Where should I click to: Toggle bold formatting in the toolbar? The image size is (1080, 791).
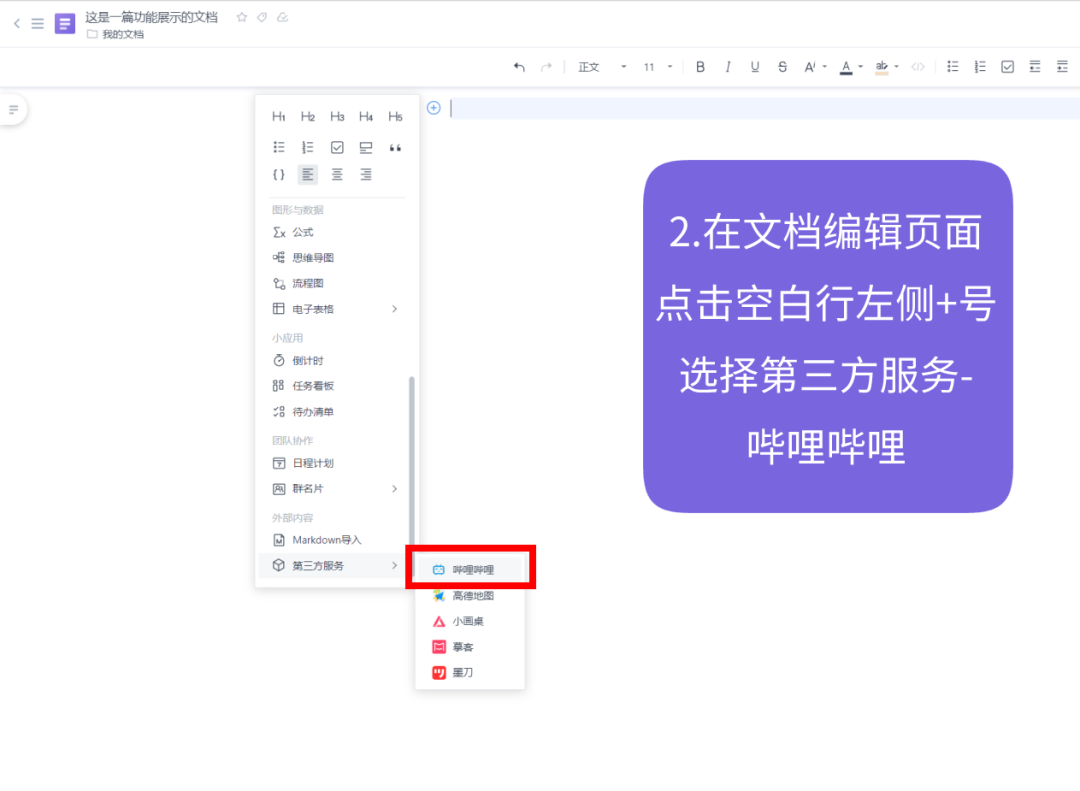pyautogui.click(x=700, y=67)
